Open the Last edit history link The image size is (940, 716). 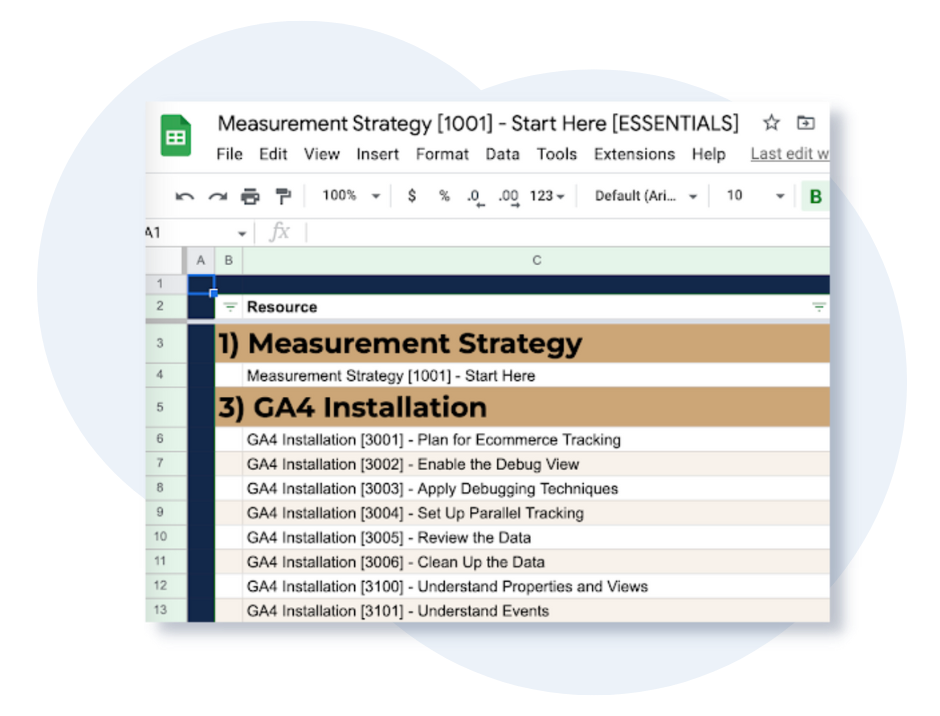[x=790, y=154]
